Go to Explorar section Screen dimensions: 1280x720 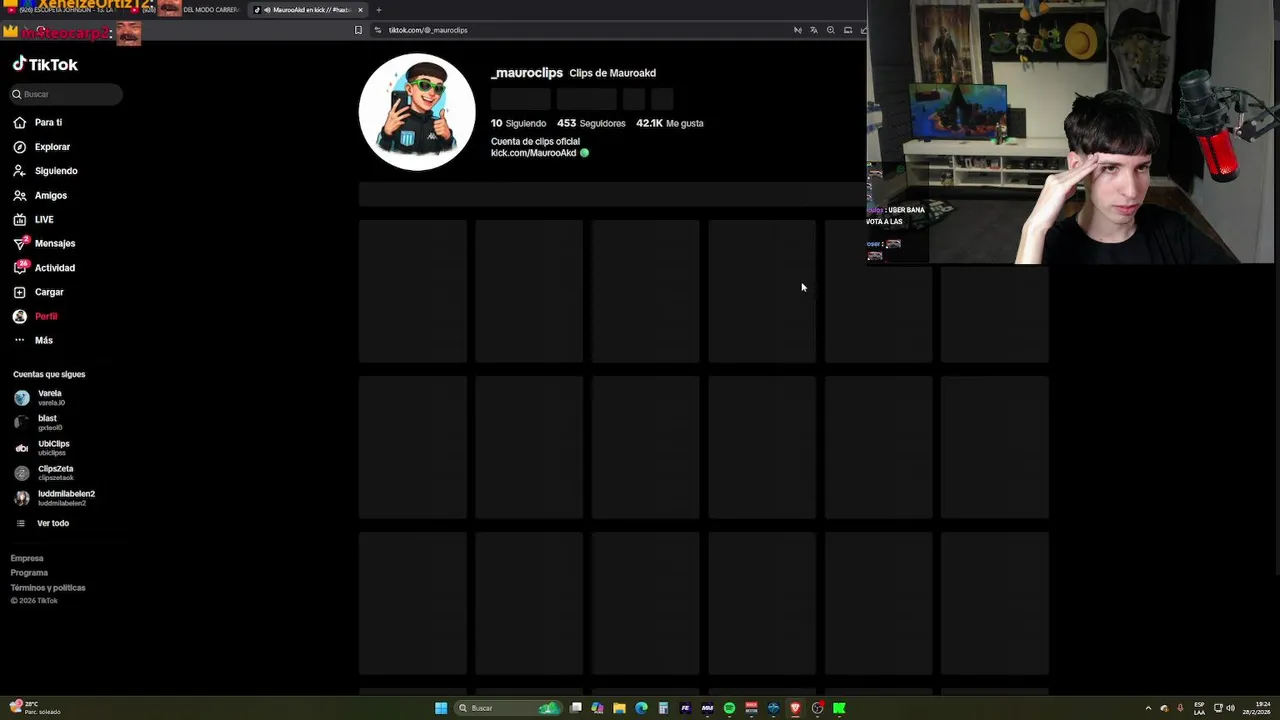(x=41, y=147)
